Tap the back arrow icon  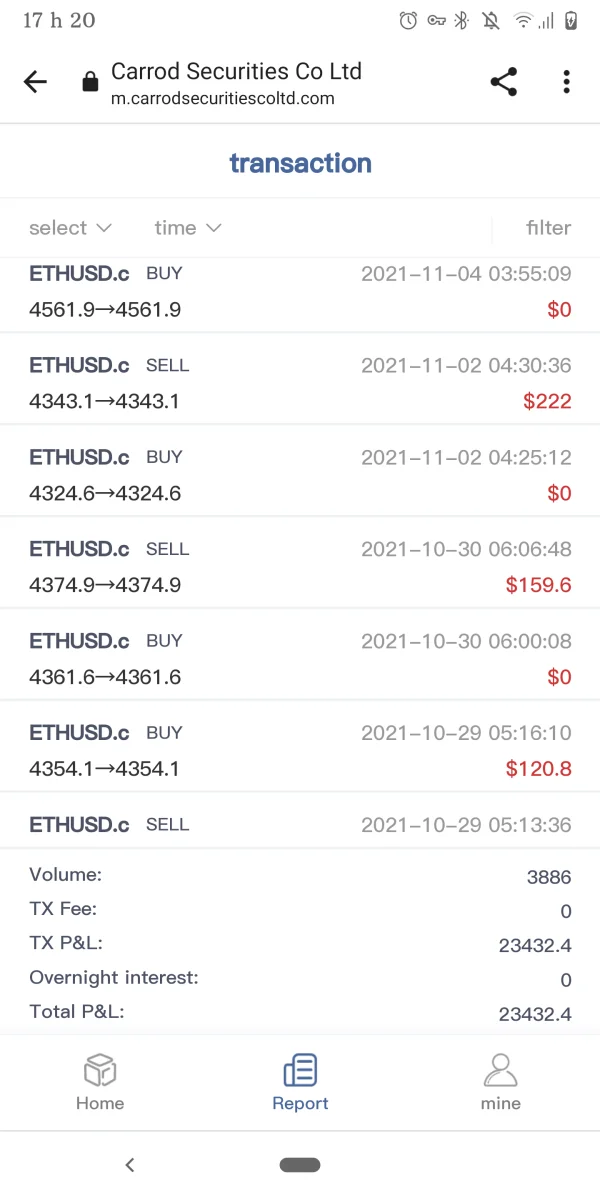[x=35, y=83]
